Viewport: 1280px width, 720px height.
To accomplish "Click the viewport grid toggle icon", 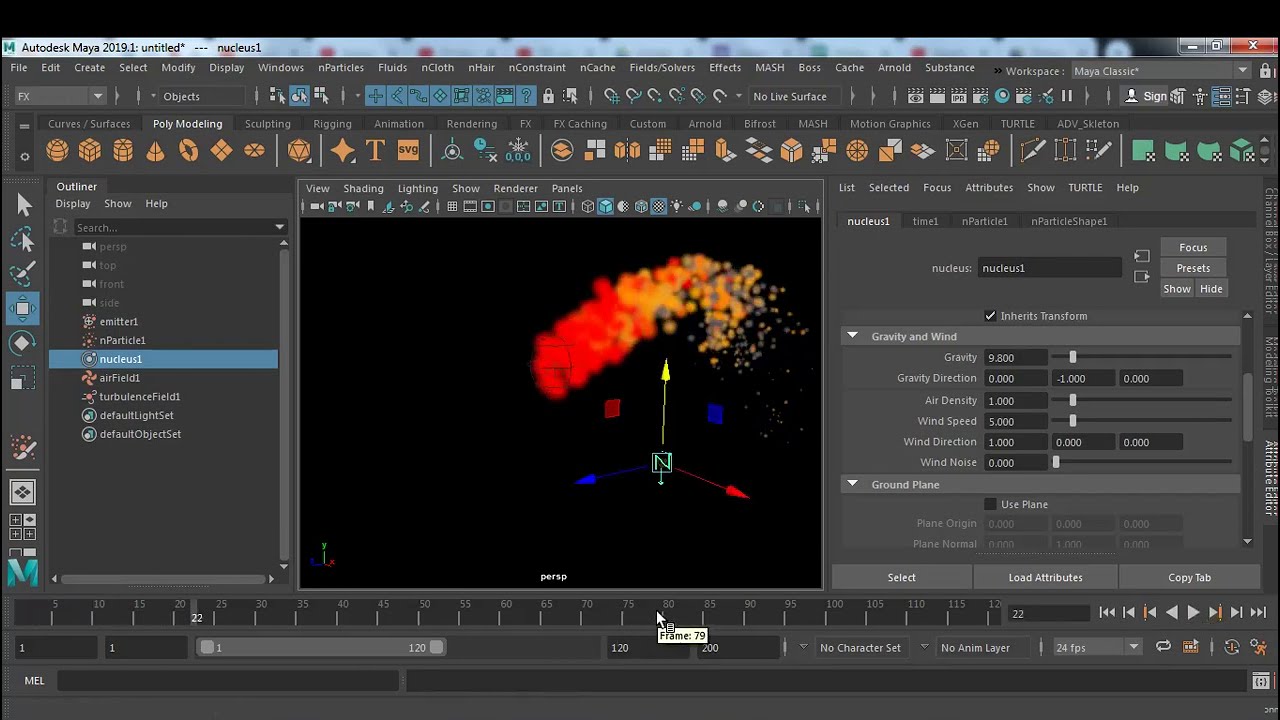I will pos(452,206).
